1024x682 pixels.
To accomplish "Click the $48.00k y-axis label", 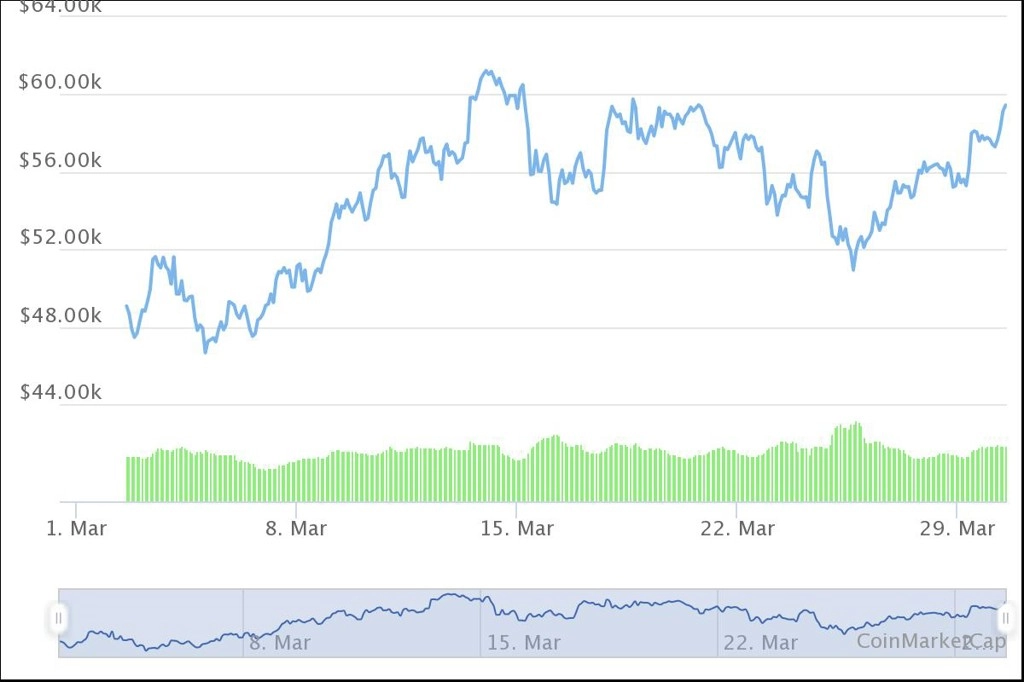I will point(60,316).
